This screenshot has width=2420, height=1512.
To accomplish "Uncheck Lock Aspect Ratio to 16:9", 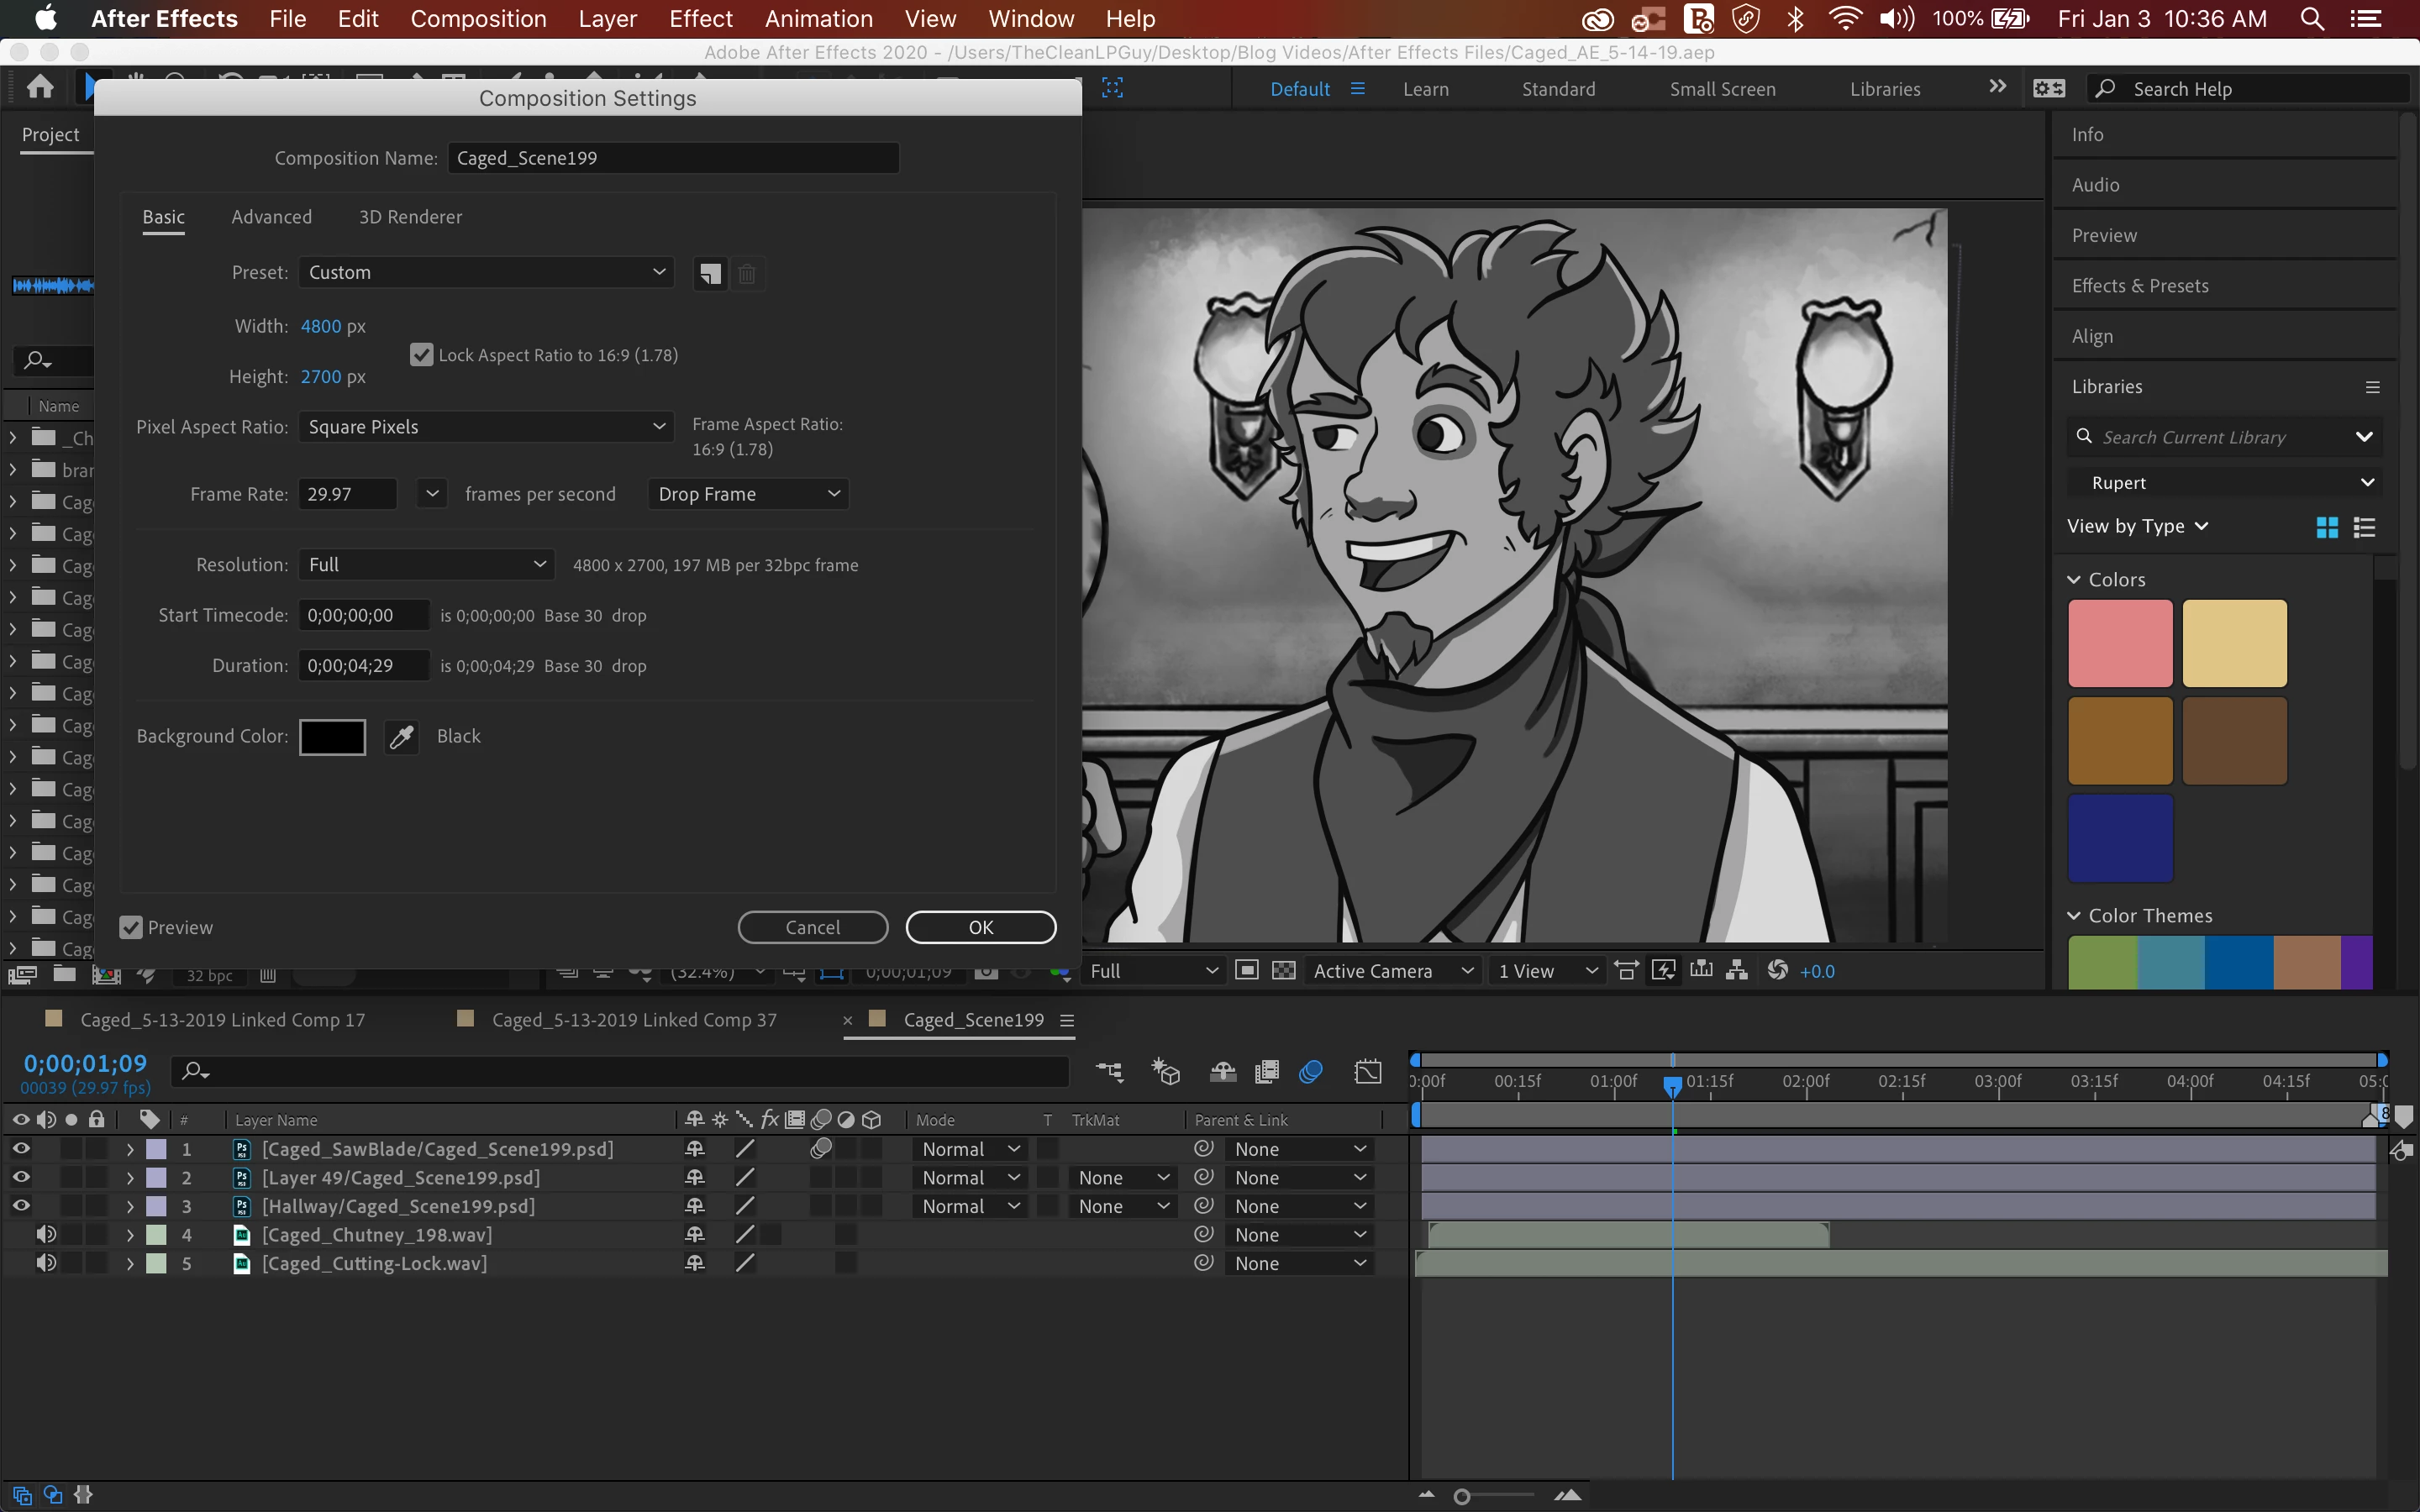I will click(421, 355).
